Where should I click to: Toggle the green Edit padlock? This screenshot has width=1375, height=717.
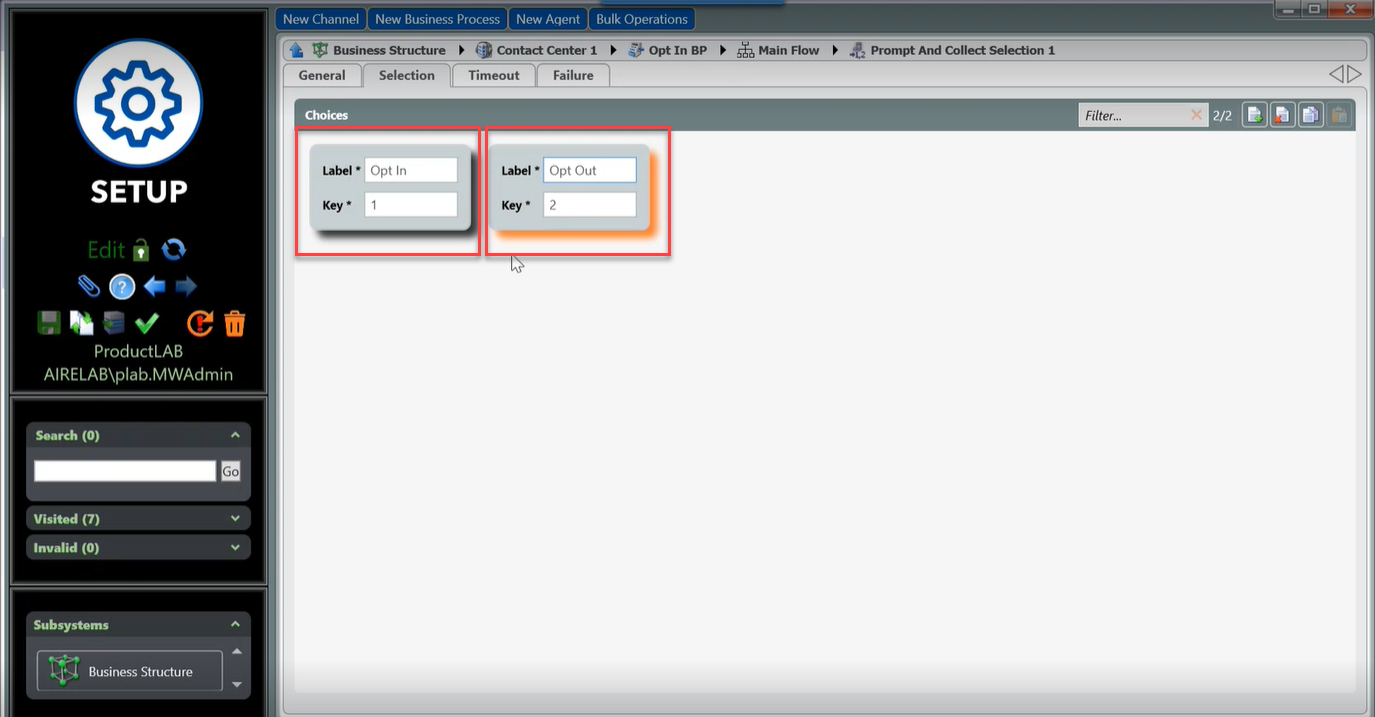pos(141,249)
